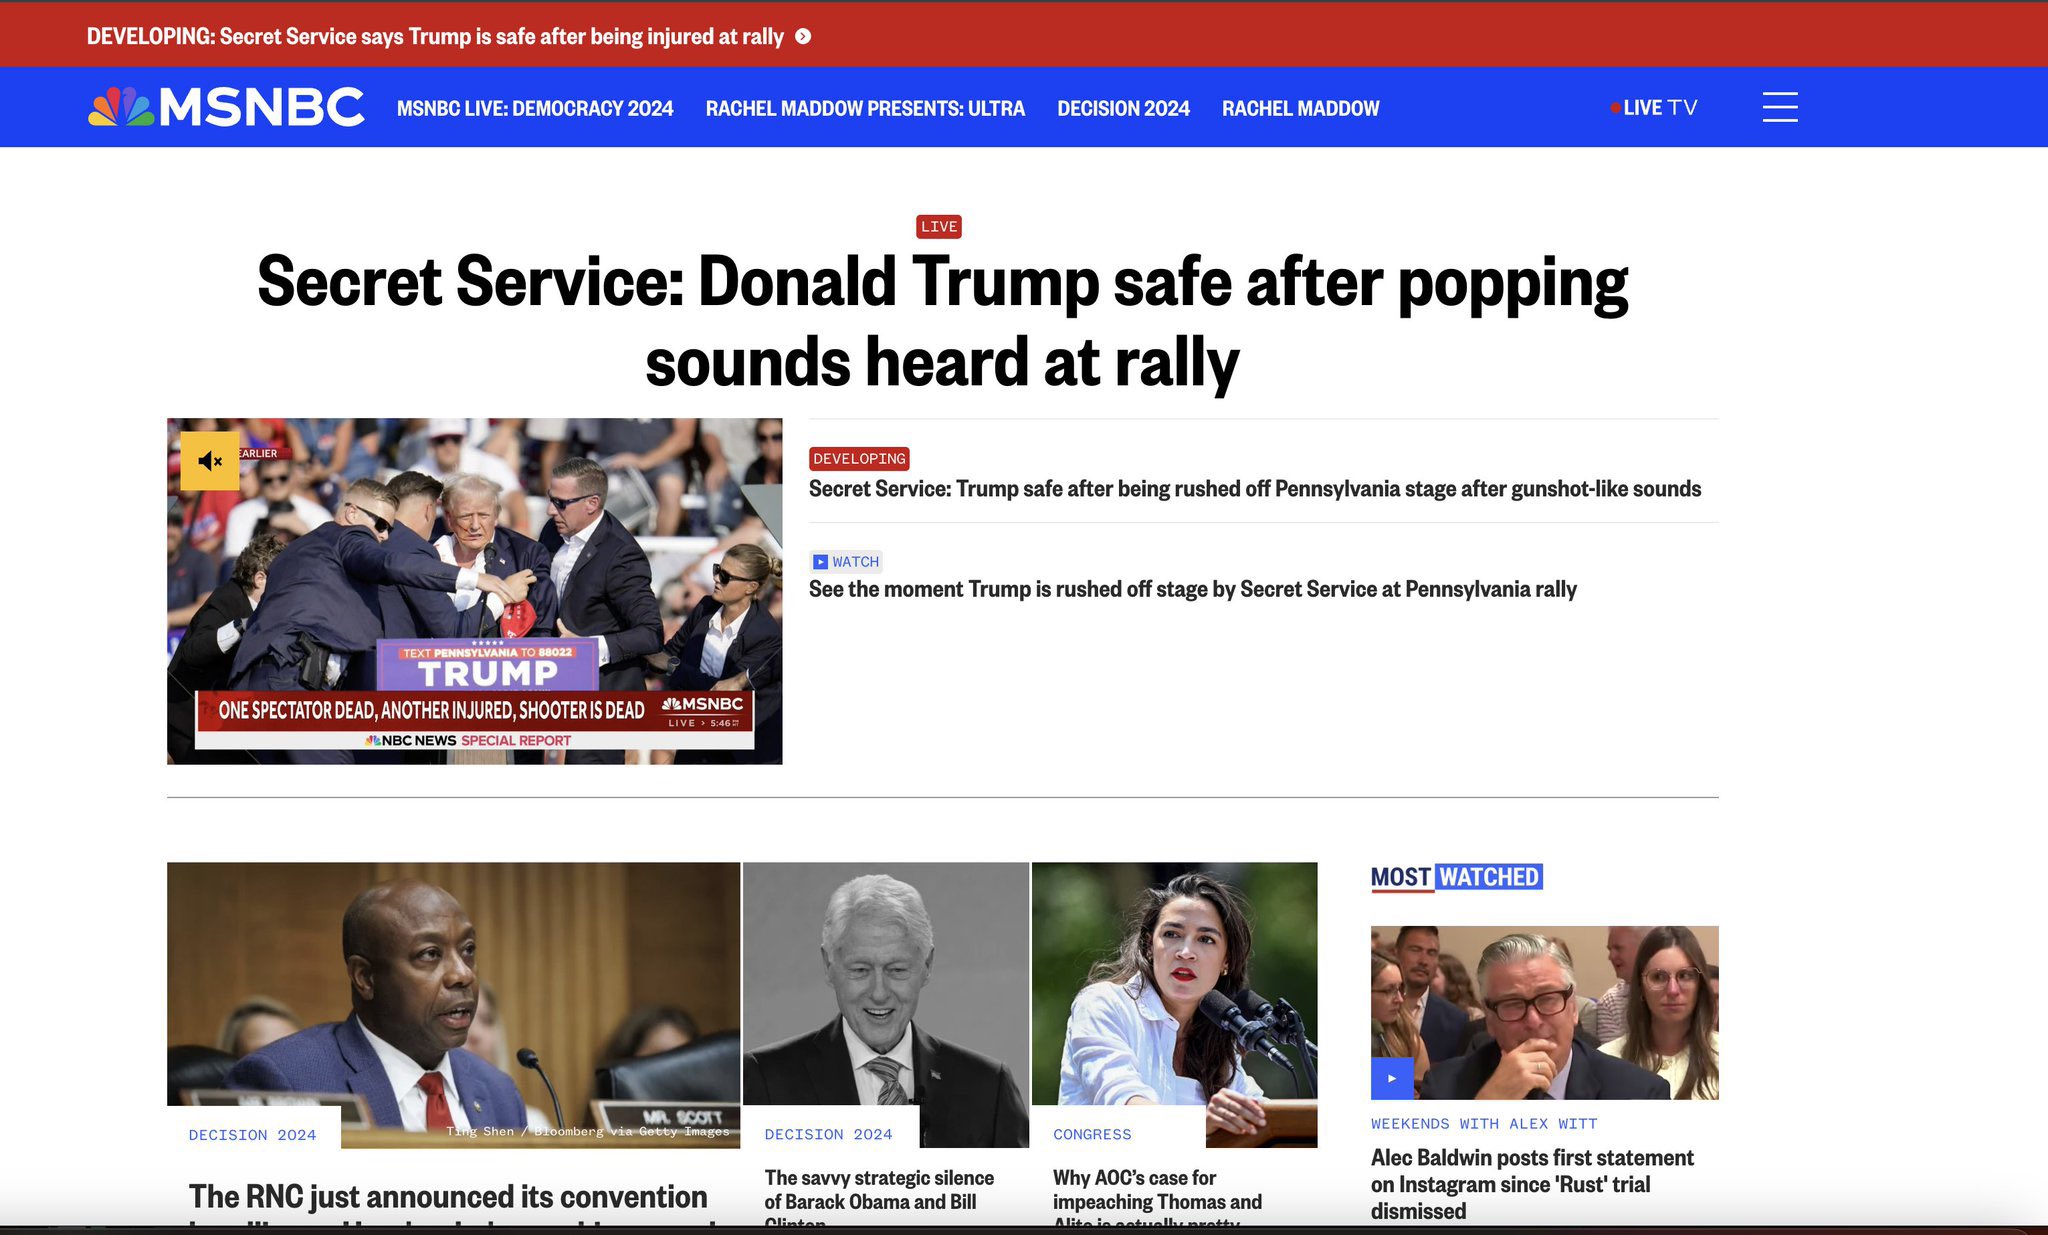Image resolution: width=2048 pixels, height=1235 pixels.
Task: Open the hamburger menu icon
Action: coord(1779,107)
